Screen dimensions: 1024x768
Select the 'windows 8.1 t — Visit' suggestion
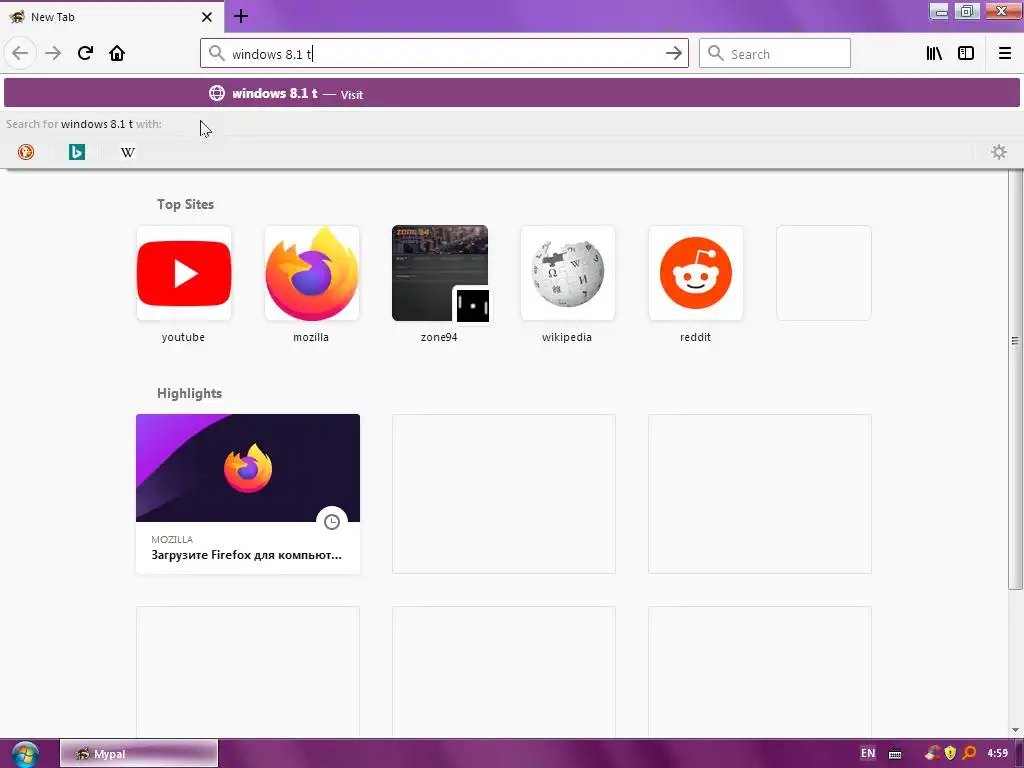[512, 93]
